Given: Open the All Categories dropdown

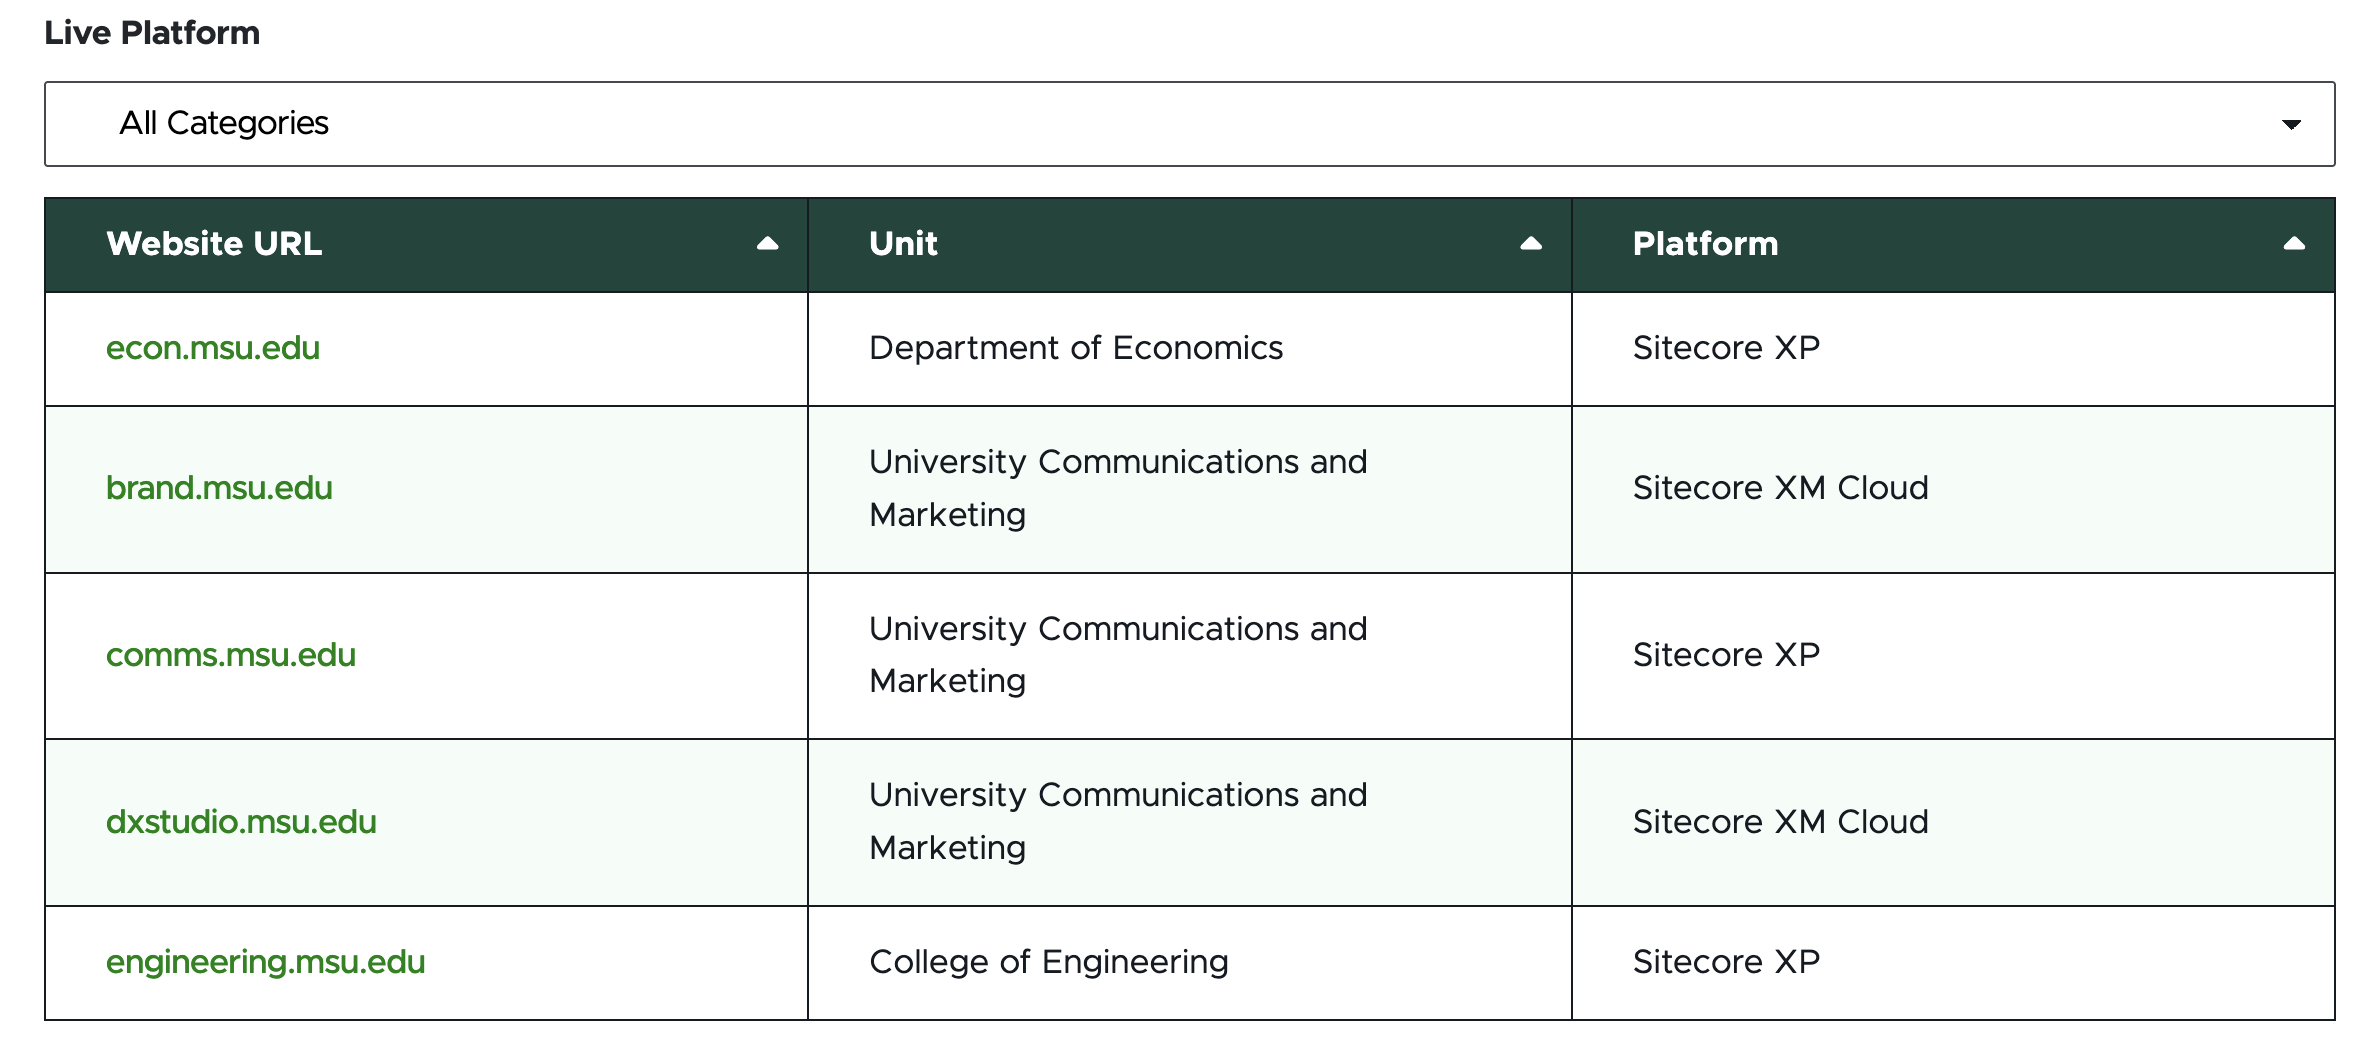Looking at the screenshot, I should 1189,124.
